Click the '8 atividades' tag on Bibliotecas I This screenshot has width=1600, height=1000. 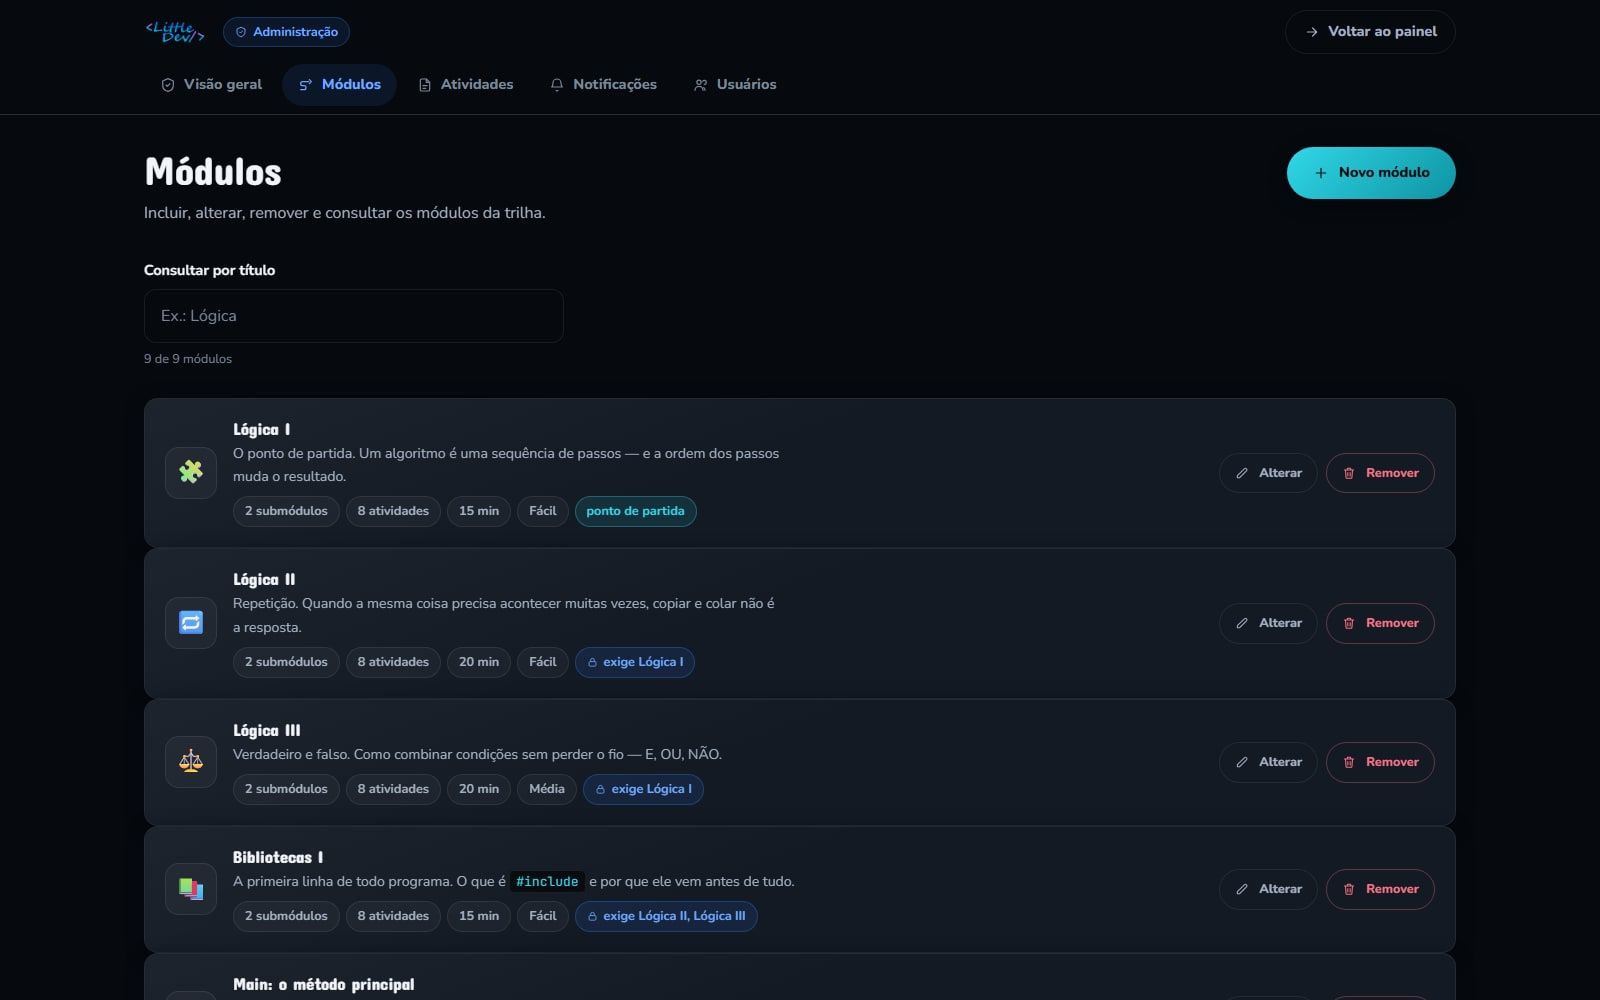tap(393, 916)
